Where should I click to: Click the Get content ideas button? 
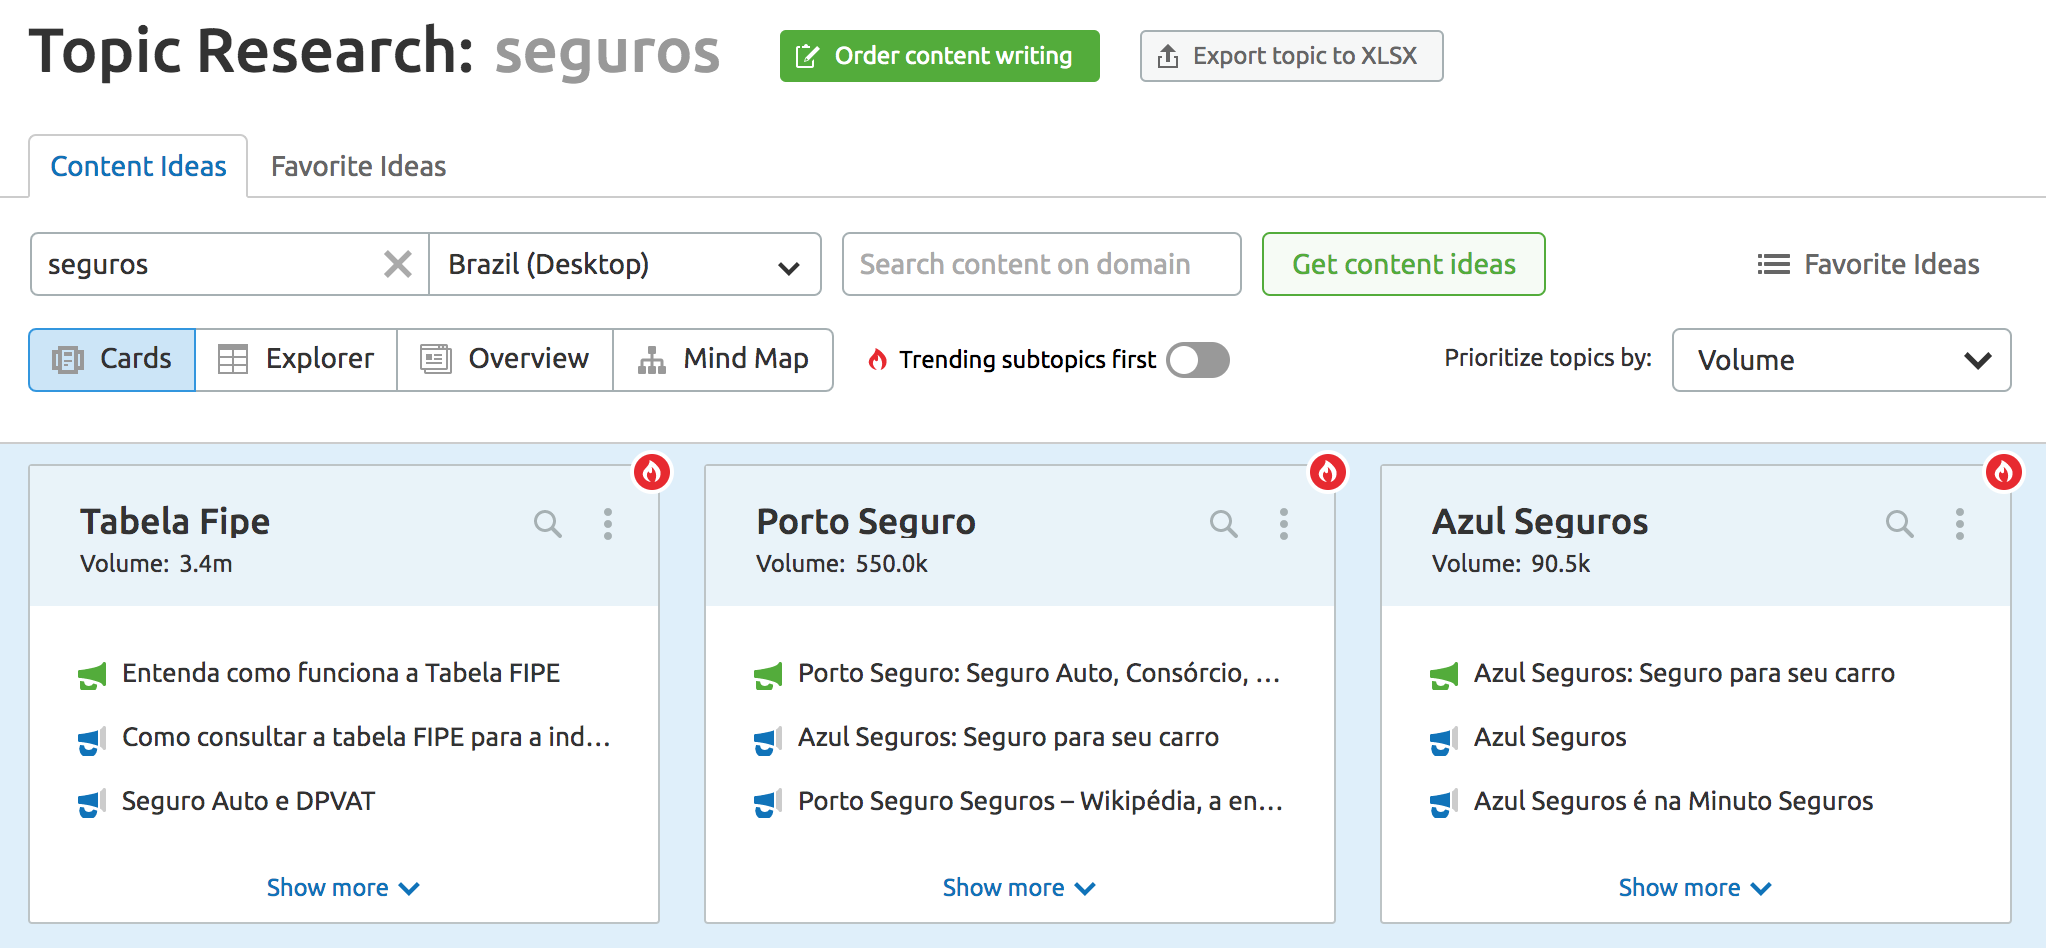1403,264
